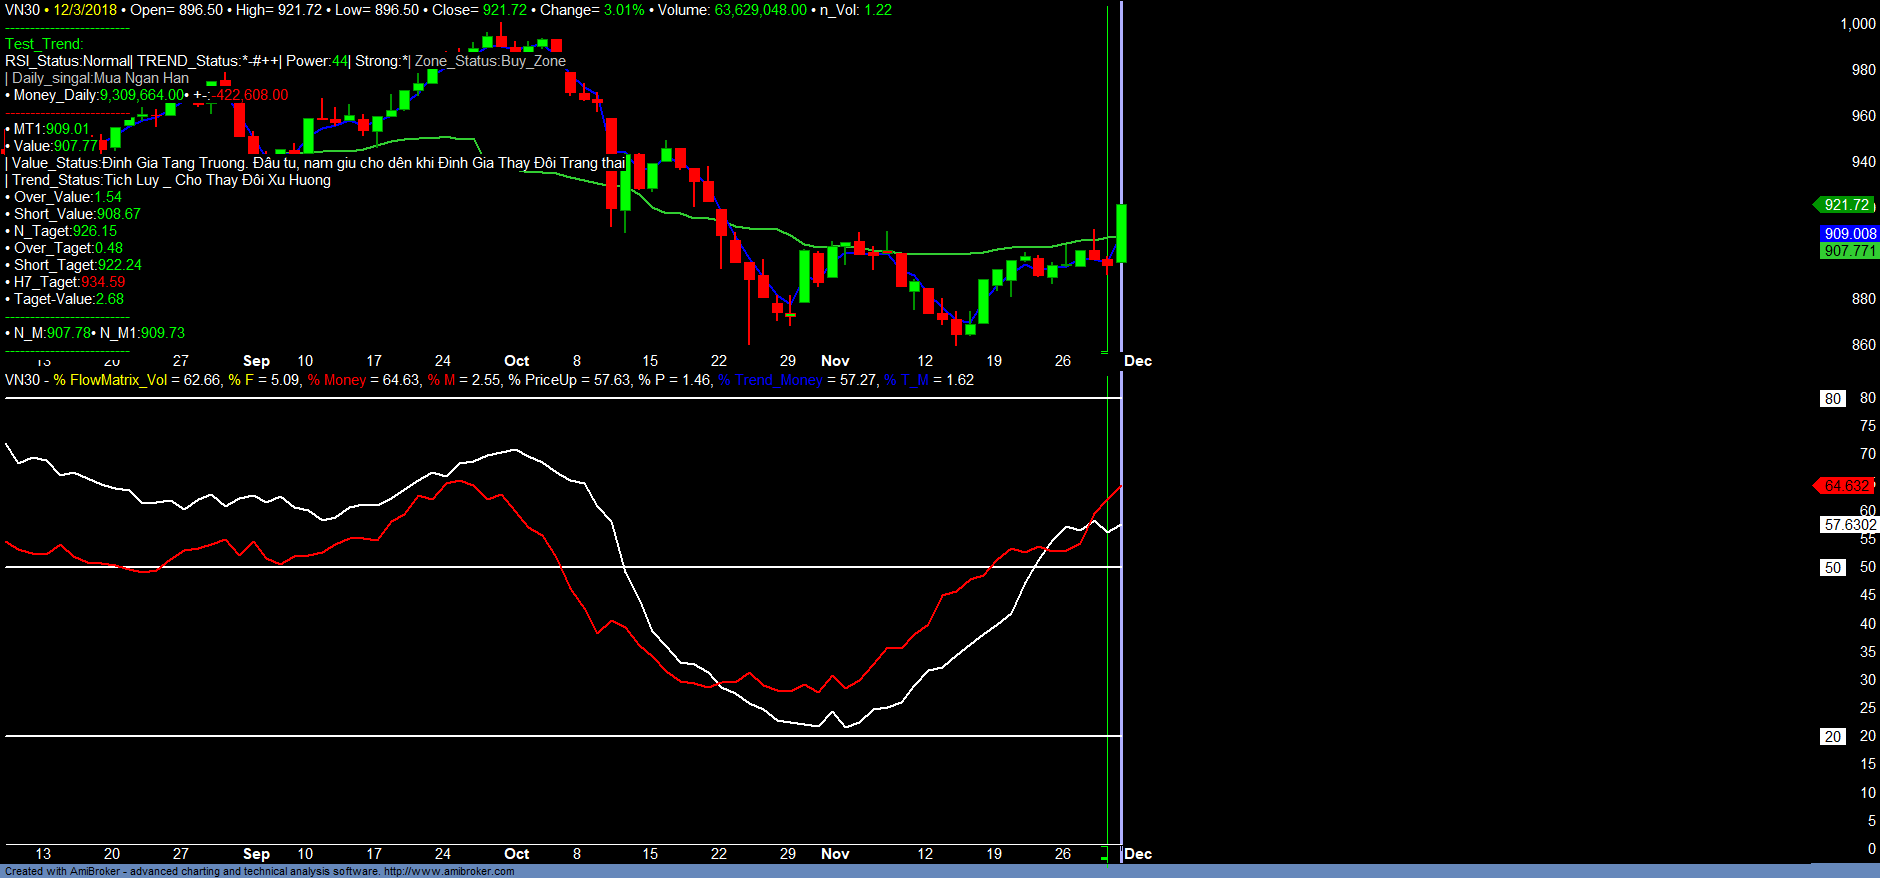Select the blue 909.008 axis marker
The image size is (1880, 878).
pyautogui.click(x=1849, y=234)
